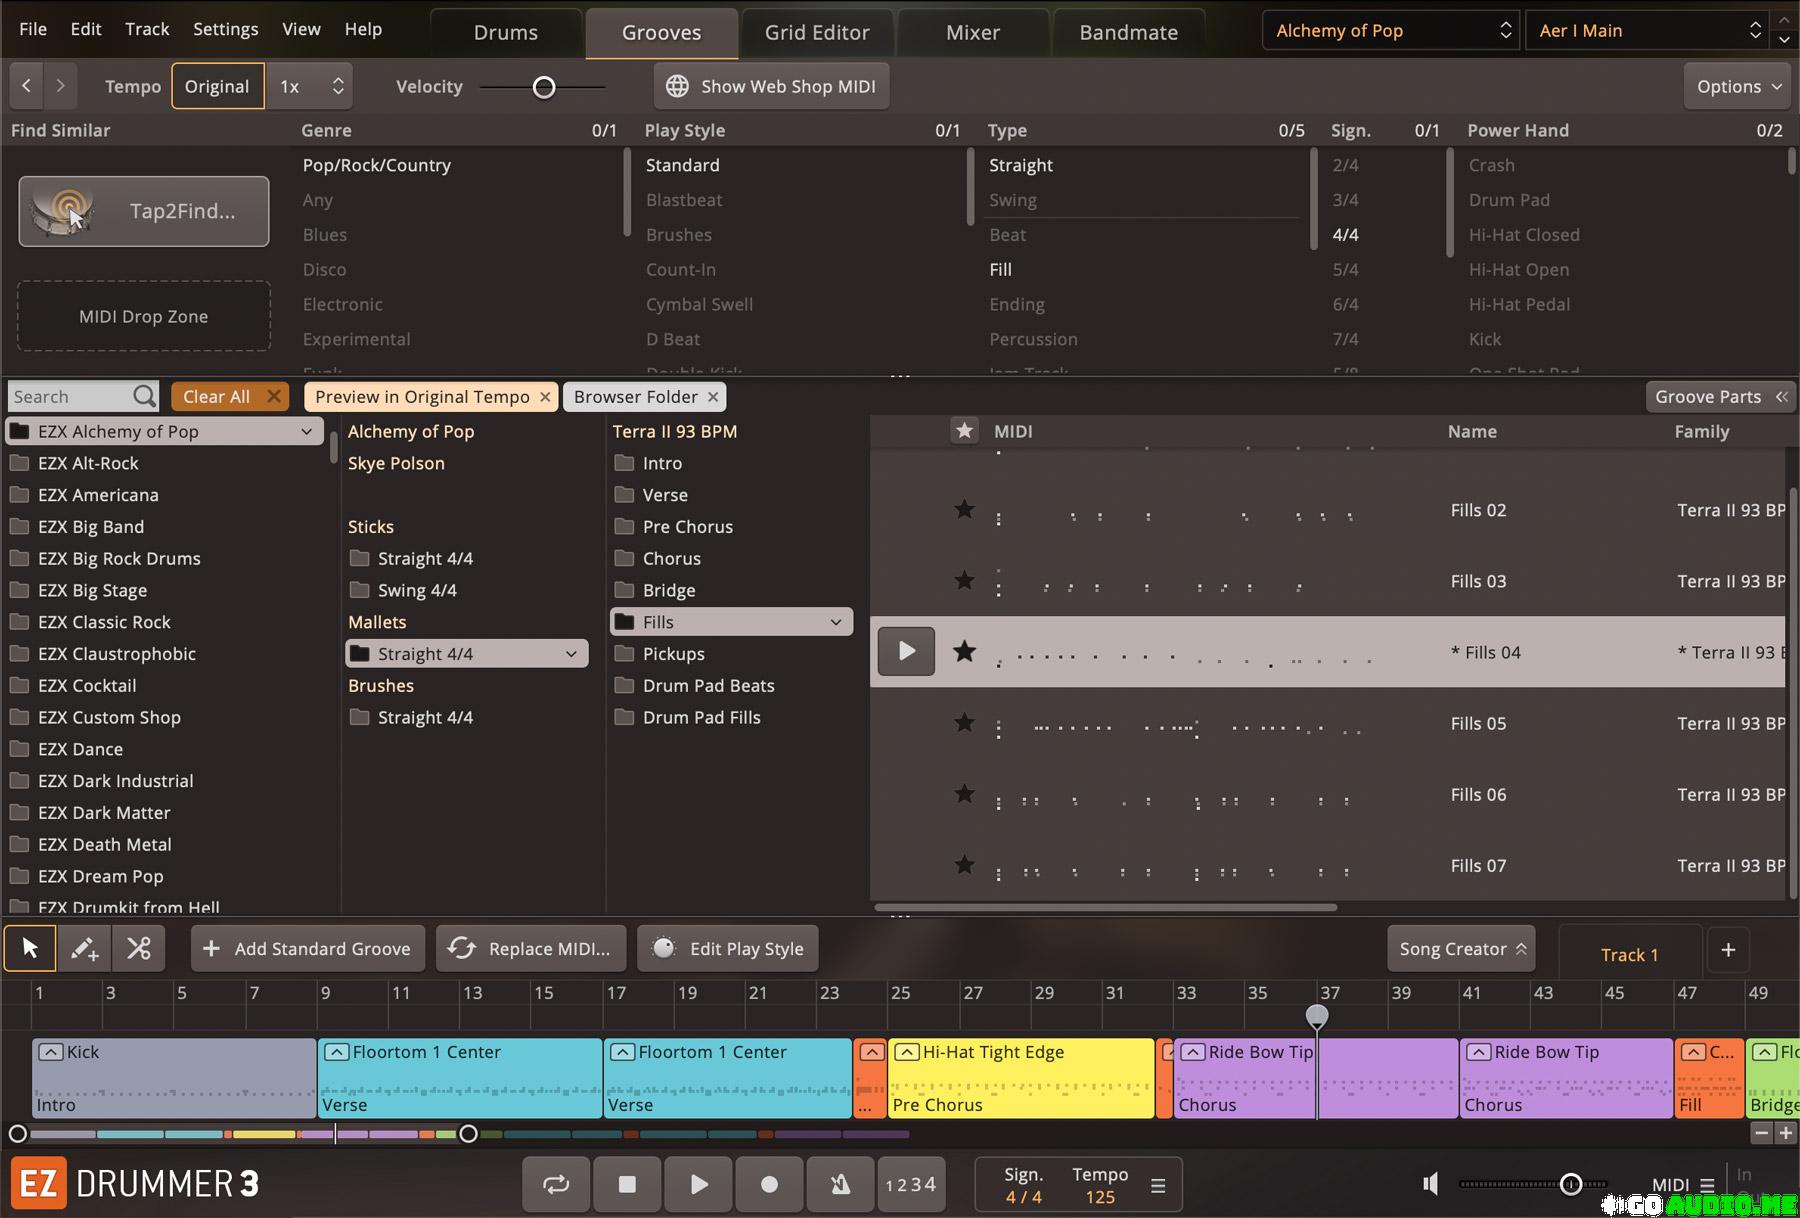Toggle the metronome click

[x=840, y=1184]
